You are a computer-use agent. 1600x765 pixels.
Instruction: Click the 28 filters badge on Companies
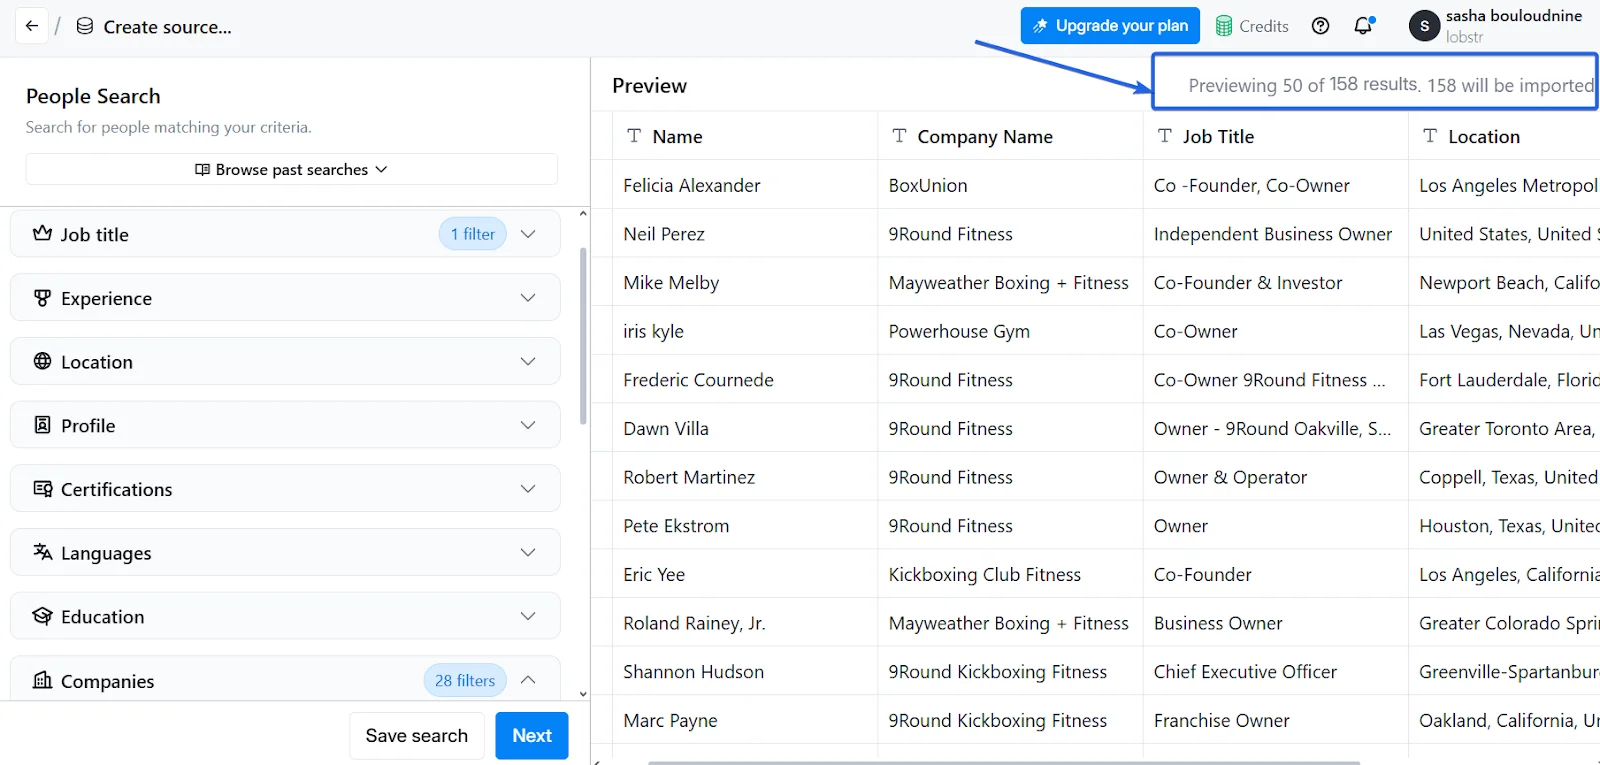(465, 680)
